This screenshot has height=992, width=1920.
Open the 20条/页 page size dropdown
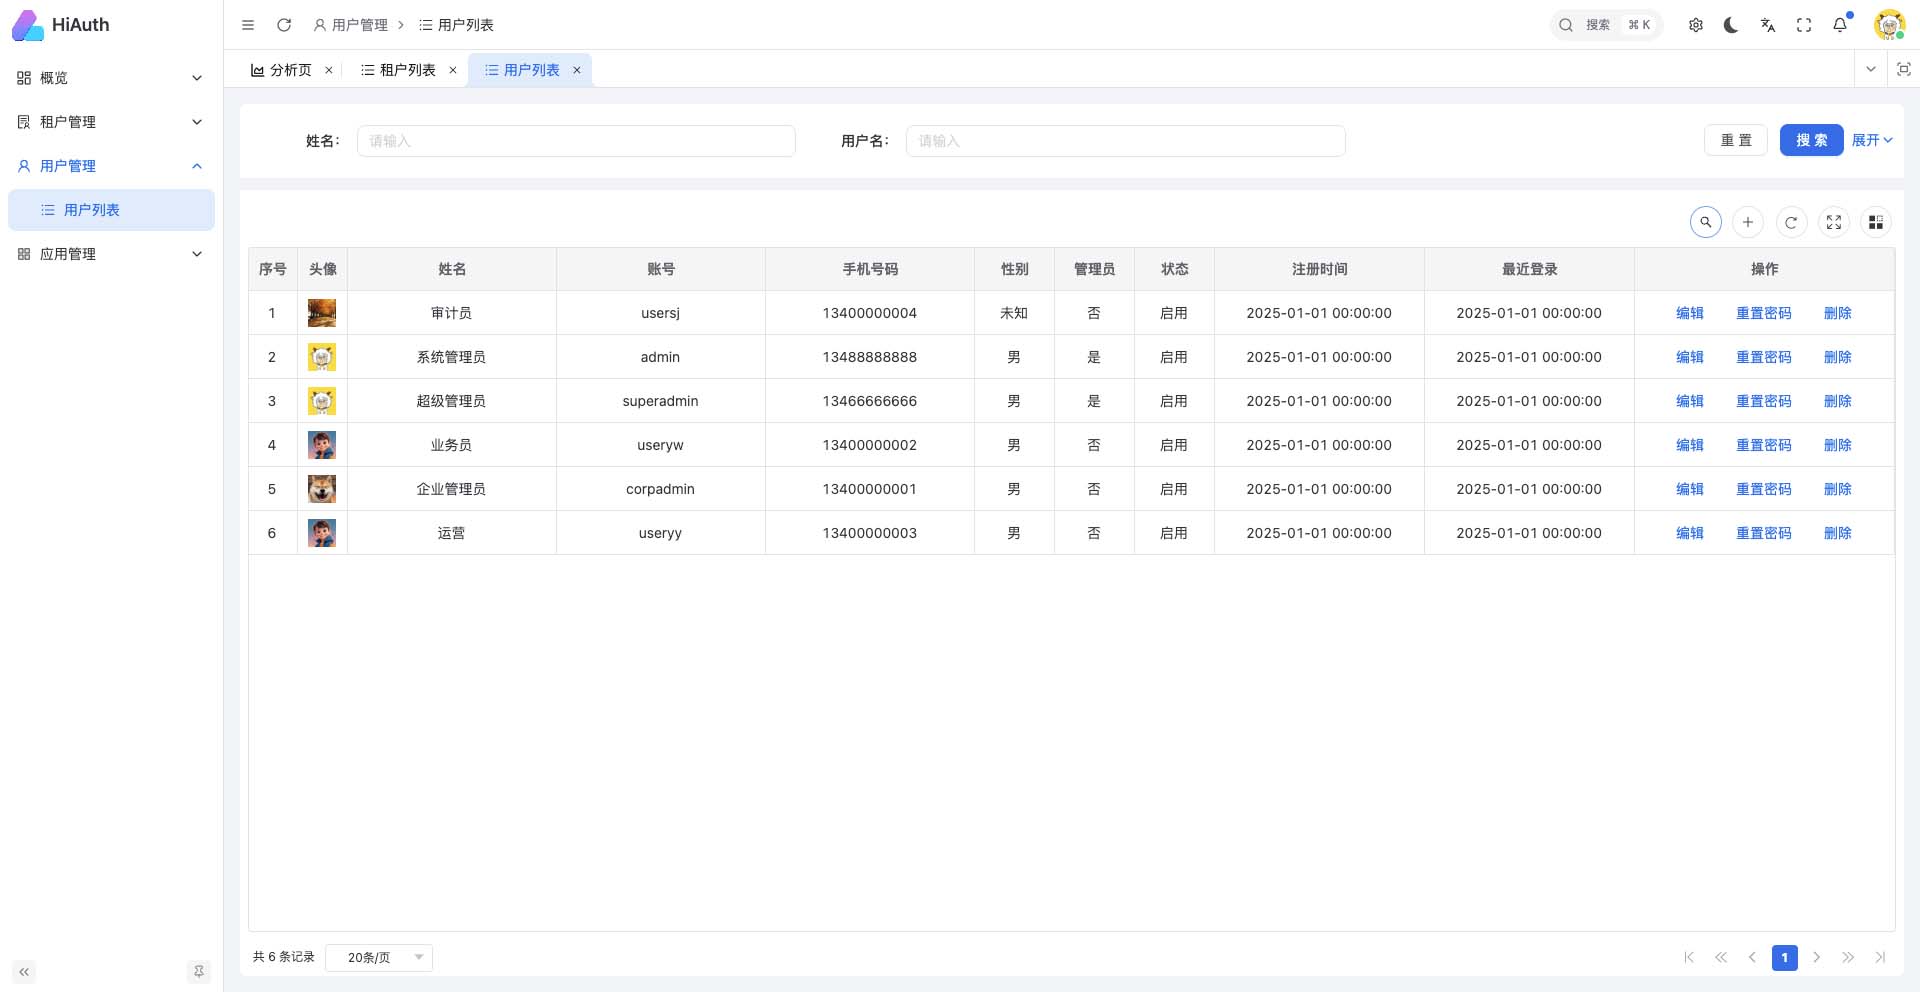(x=379, y=957)
